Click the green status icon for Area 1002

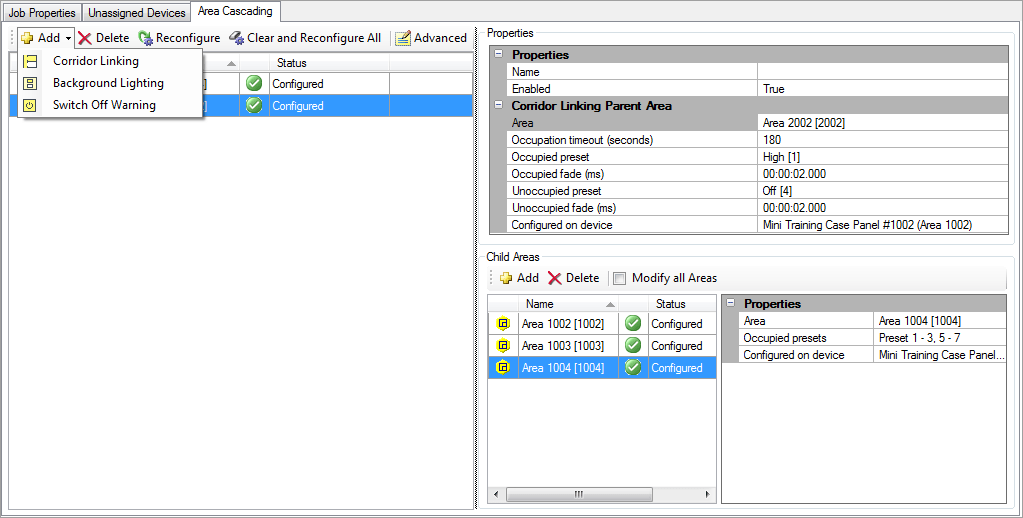[x=633, y=324]
